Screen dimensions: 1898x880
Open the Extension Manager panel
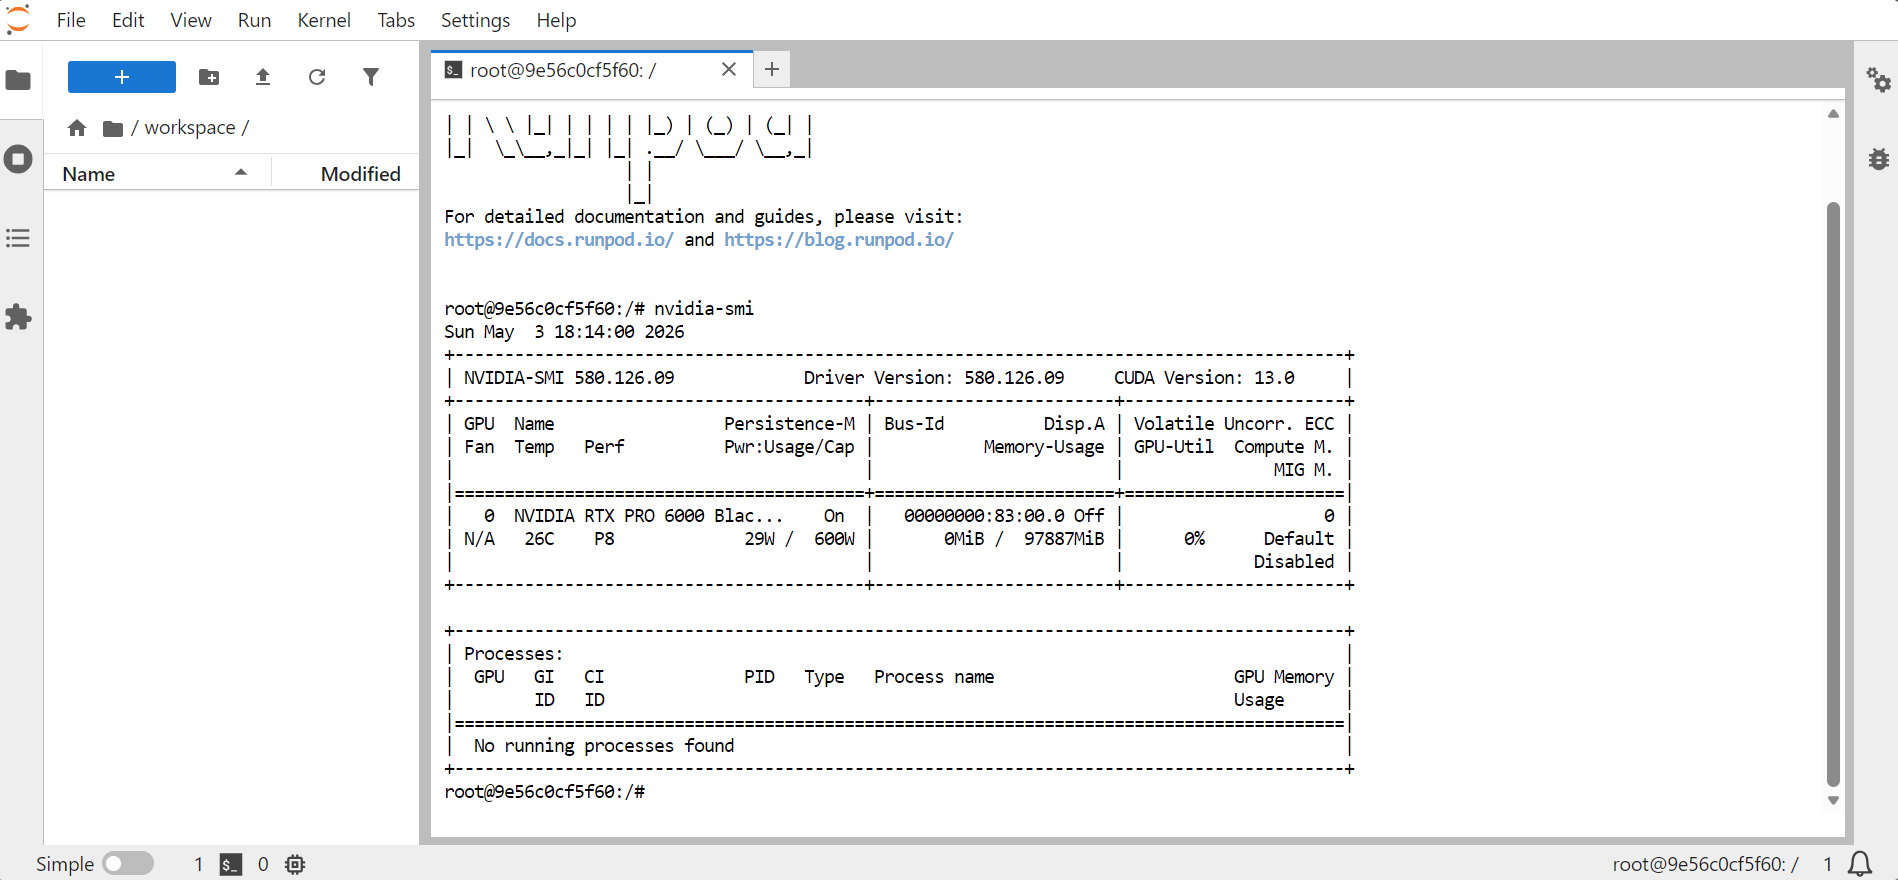(x=18, y=317)
